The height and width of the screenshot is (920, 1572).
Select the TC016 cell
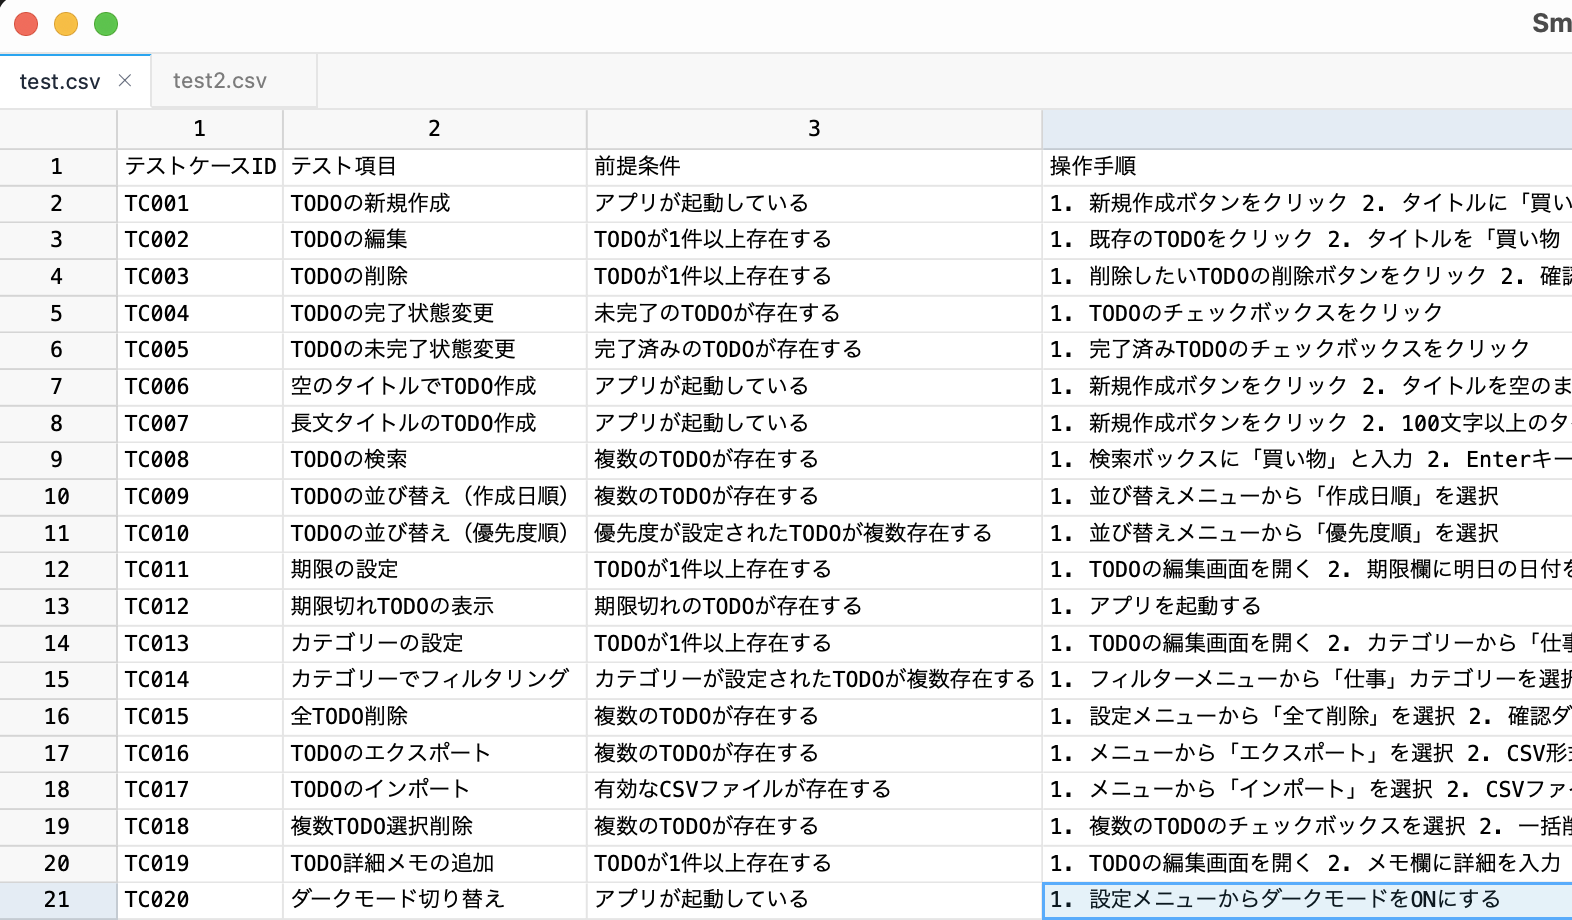pos(200,754)
